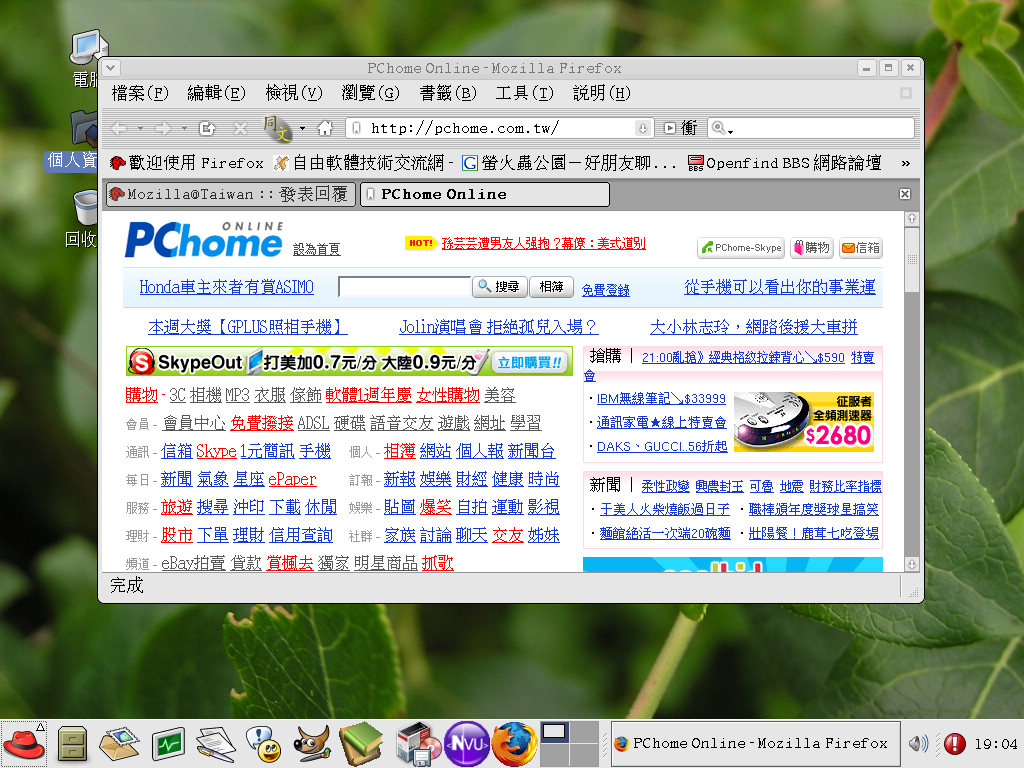Open the search engine selector dropdown
This screenshot has width=1024, height=768.
(x=722, y=129)
